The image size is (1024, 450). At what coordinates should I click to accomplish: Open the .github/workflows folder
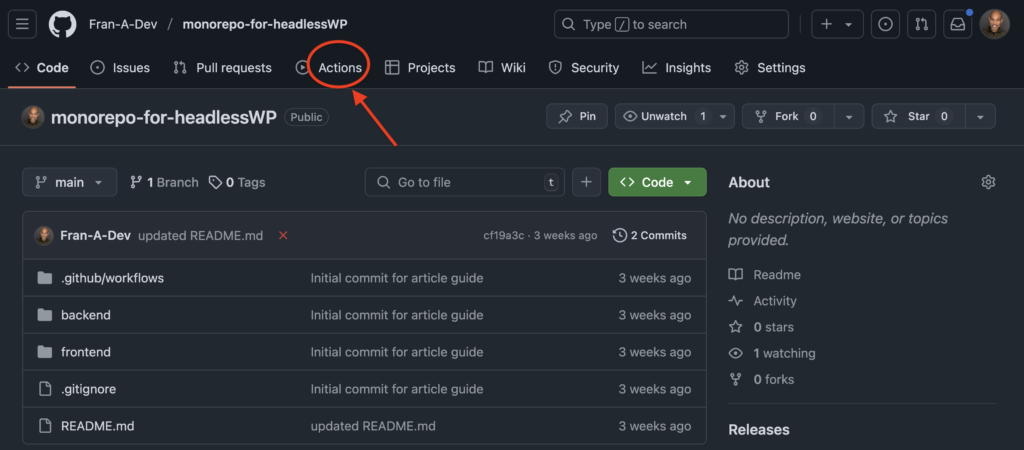[112, 278]
